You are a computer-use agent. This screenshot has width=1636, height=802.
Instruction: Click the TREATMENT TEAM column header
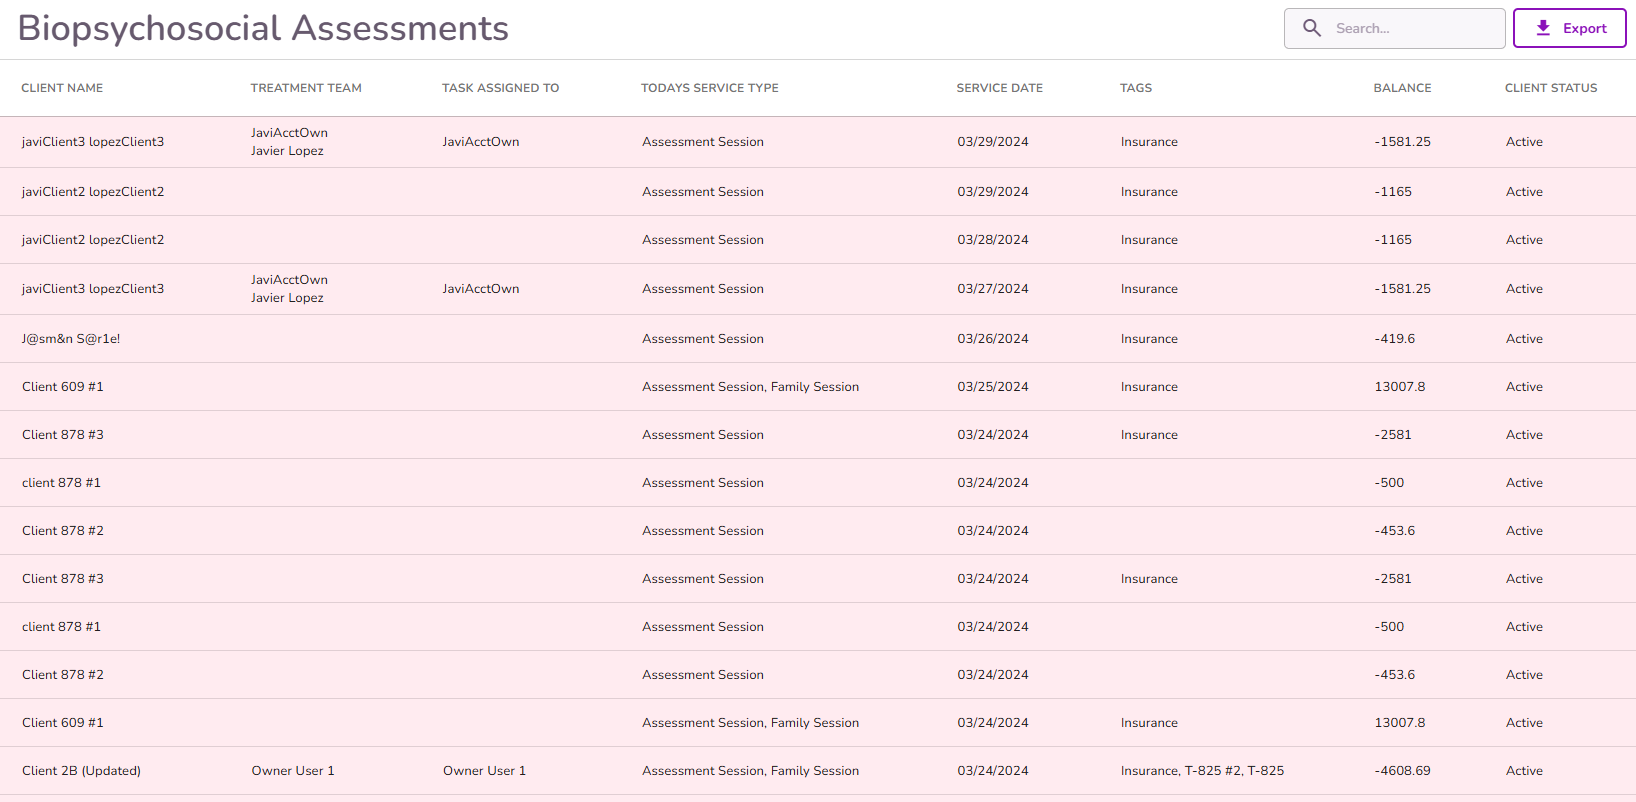click(x=306, y=88)
